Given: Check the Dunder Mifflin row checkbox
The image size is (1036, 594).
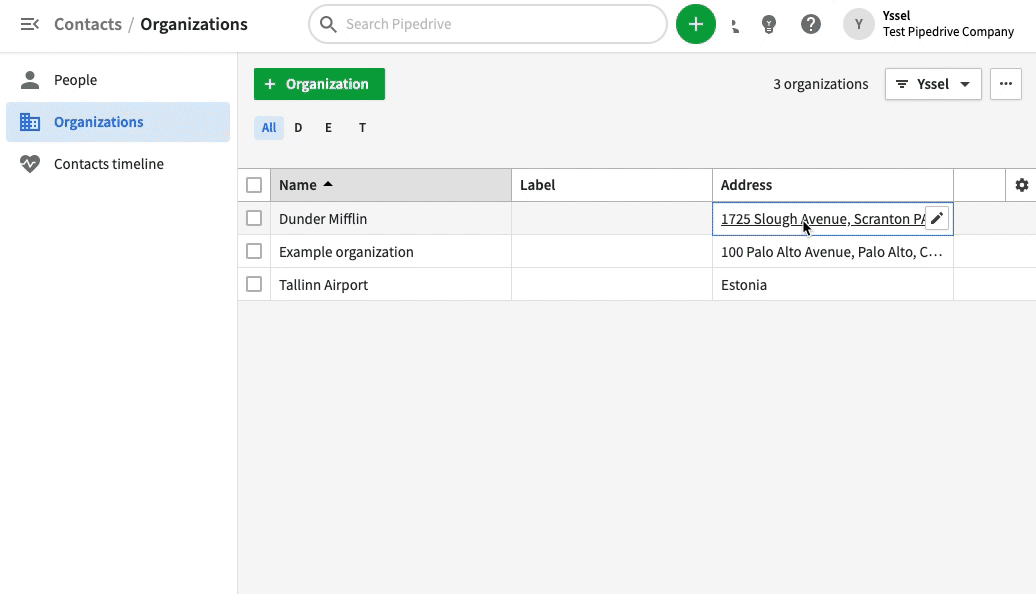Looking at the screenshot, I should [x=254, y=218].
